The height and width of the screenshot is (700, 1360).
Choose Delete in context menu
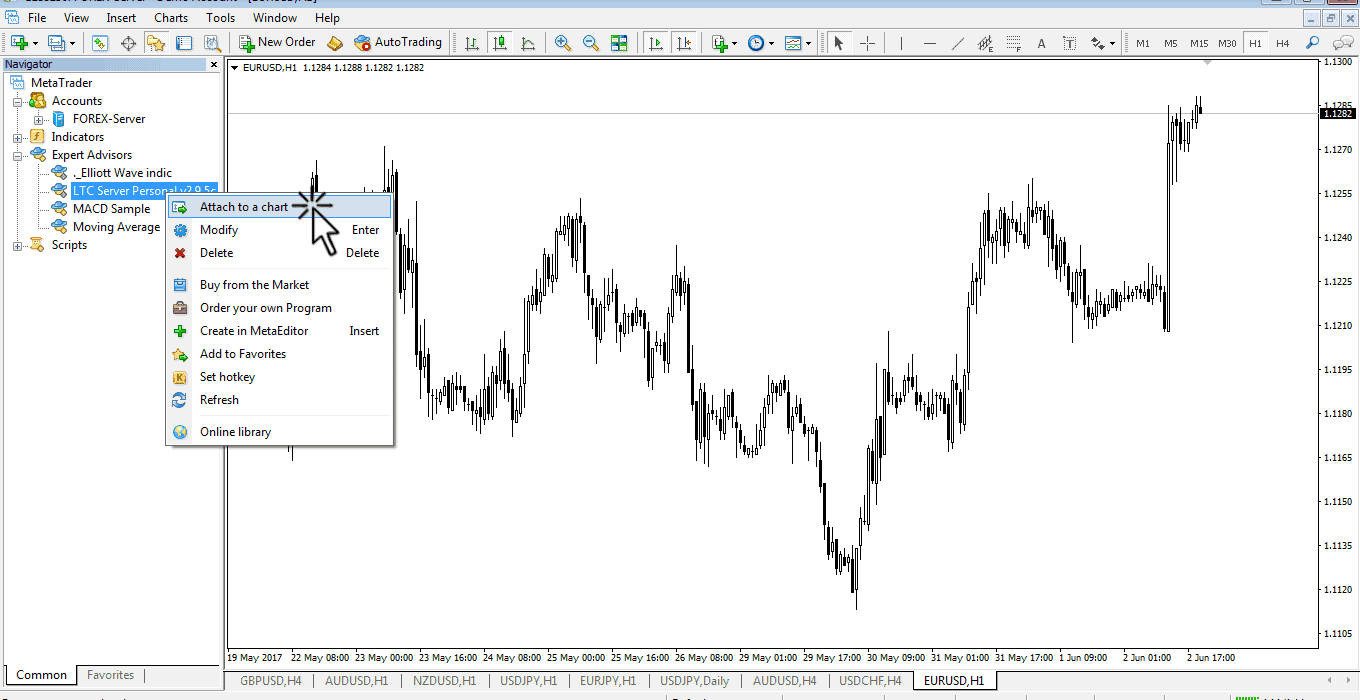point(279,253)
